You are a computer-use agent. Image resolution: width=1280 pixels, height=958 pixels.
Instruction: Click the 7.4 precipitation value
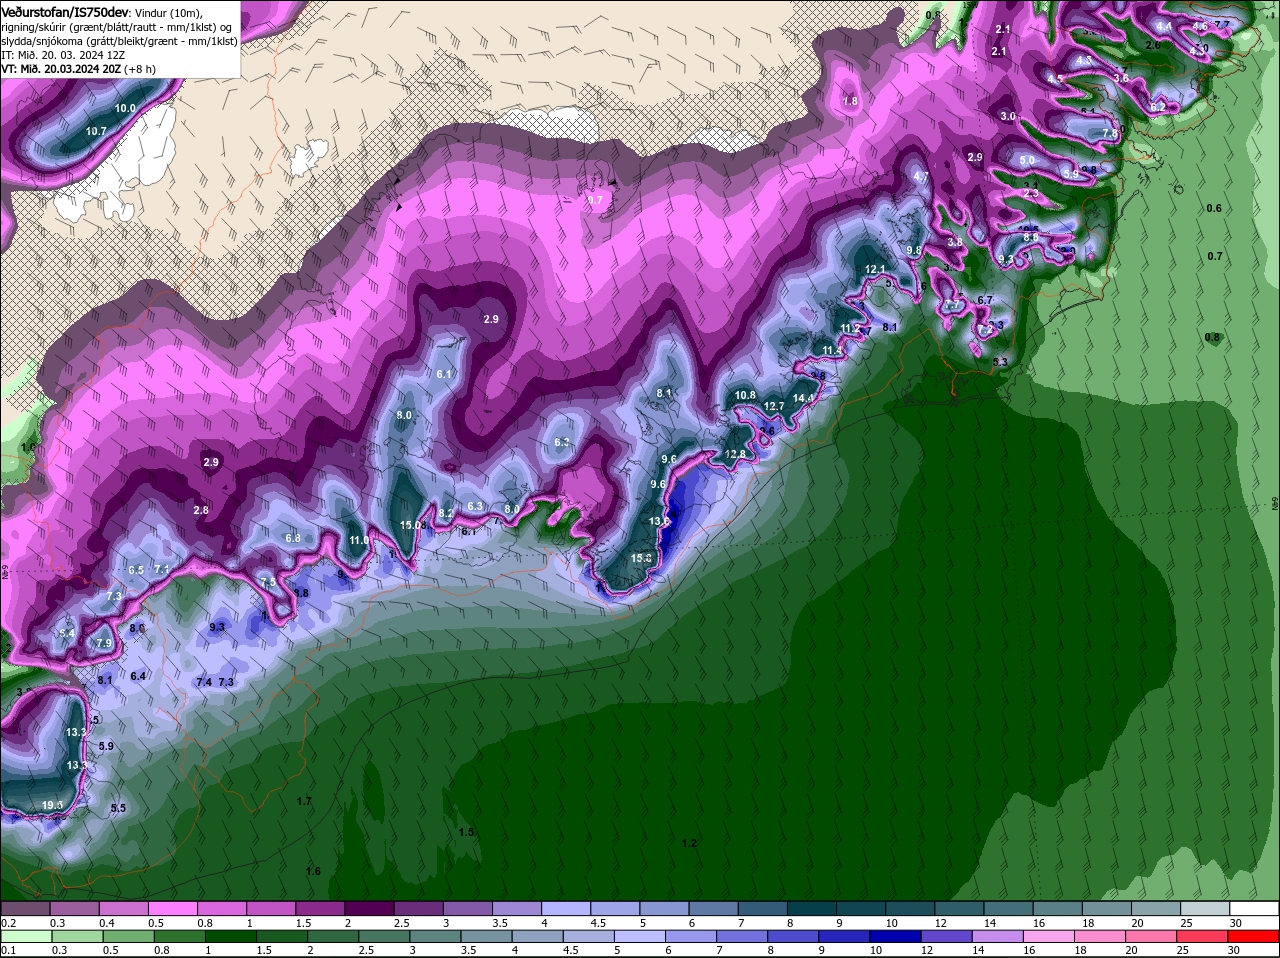(204, 682)
